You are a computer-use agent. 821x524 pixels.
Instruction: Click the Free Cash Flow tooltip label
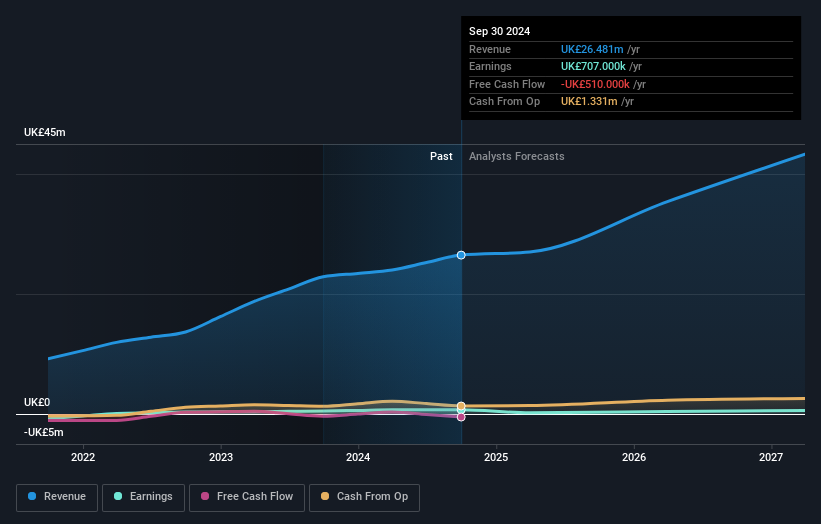[507, 84]
